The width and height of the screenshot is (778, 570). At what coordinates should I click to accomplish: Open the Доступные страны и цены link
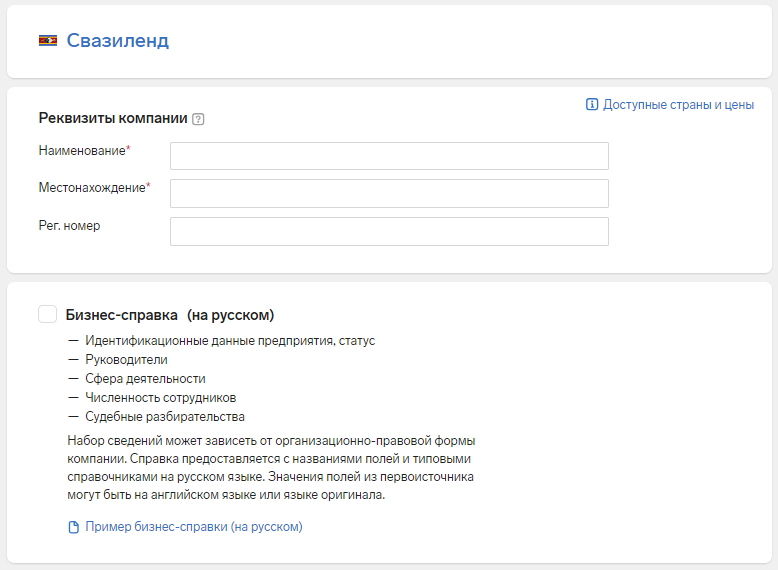pos(678,105)
